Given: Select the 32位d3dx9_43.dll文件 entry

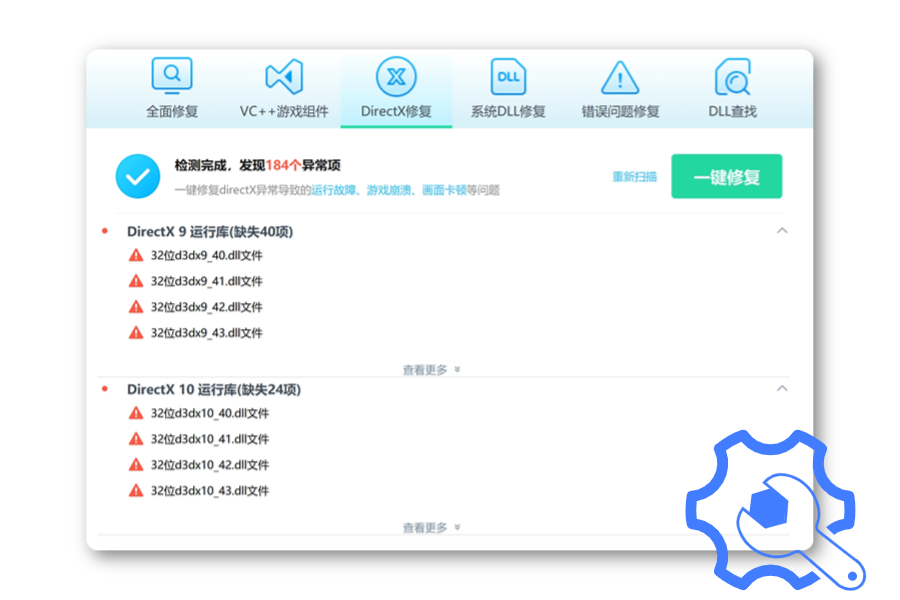Looking at the screenshot, I should click(x=207, y=333).
